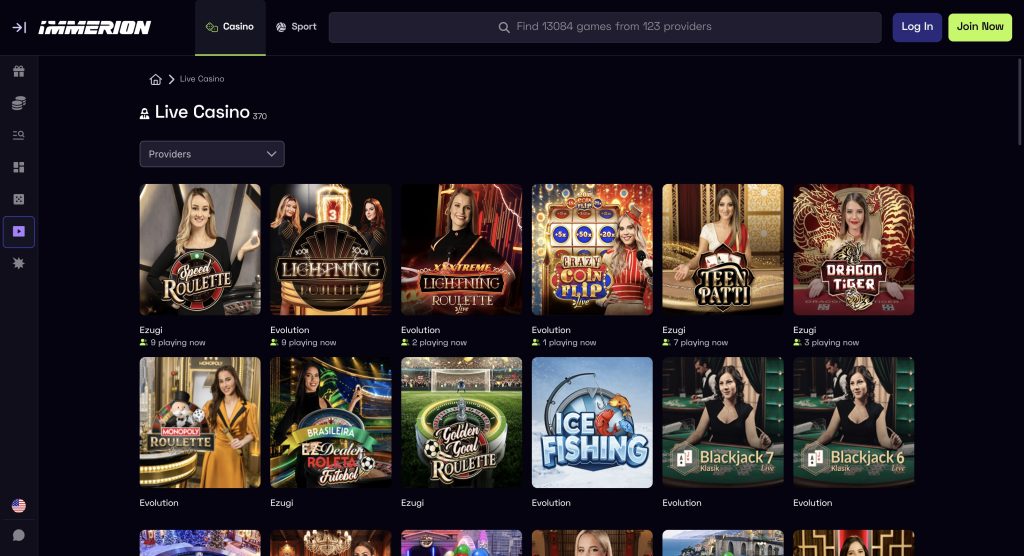Open Blackjack 7 Klasik thumbnail
This screenshot has width=1024, height=556.
coord(722,422)
